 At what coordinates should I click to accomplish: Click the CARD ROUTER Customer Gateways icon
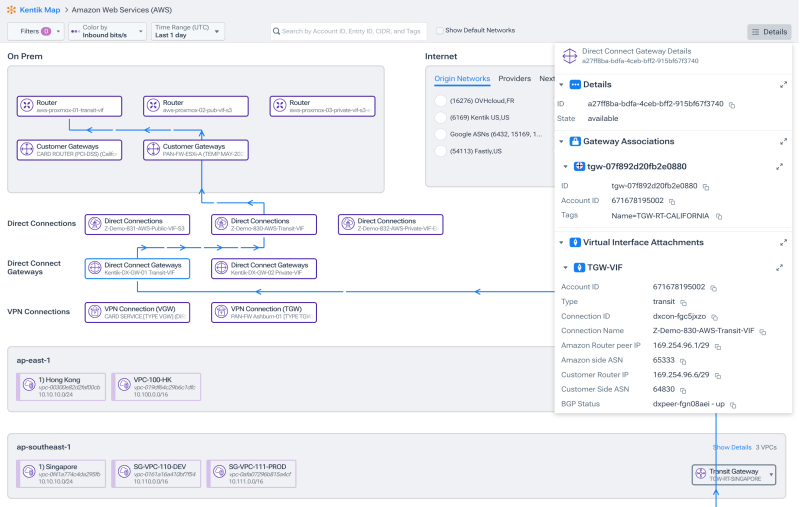tap(27, 149)
